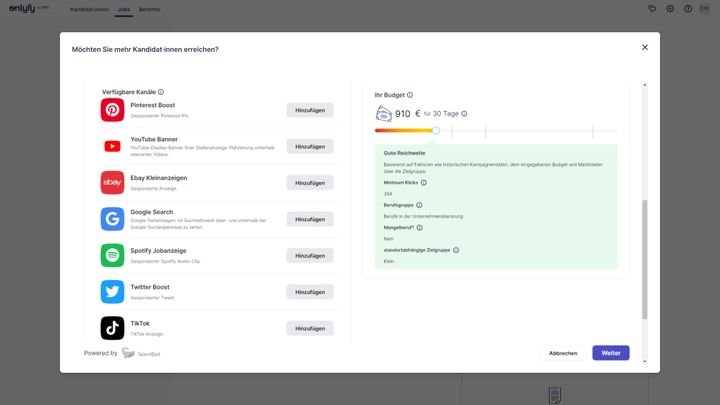Click the Spotify Jobanzeige logo

(112, 255)
